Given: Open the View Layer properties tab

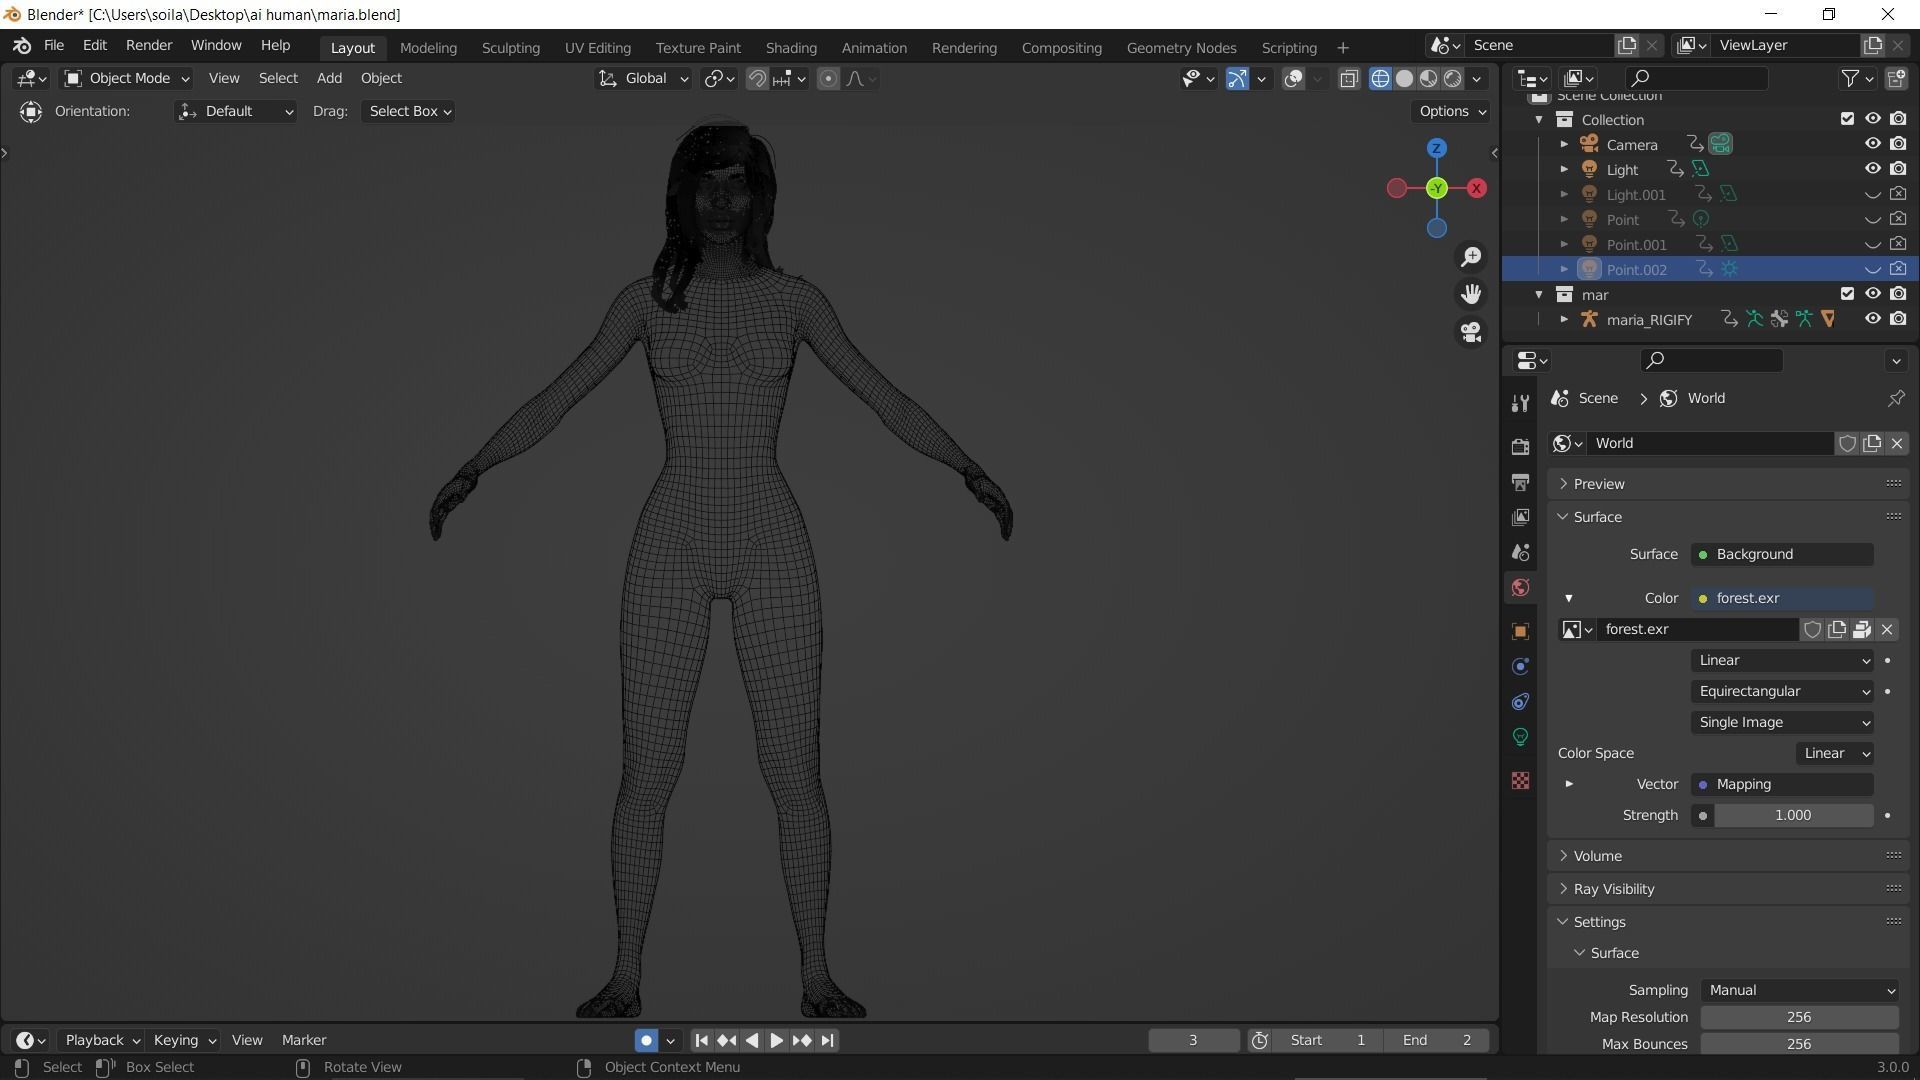Looking at the screenshot, I should coord(1520,517).
